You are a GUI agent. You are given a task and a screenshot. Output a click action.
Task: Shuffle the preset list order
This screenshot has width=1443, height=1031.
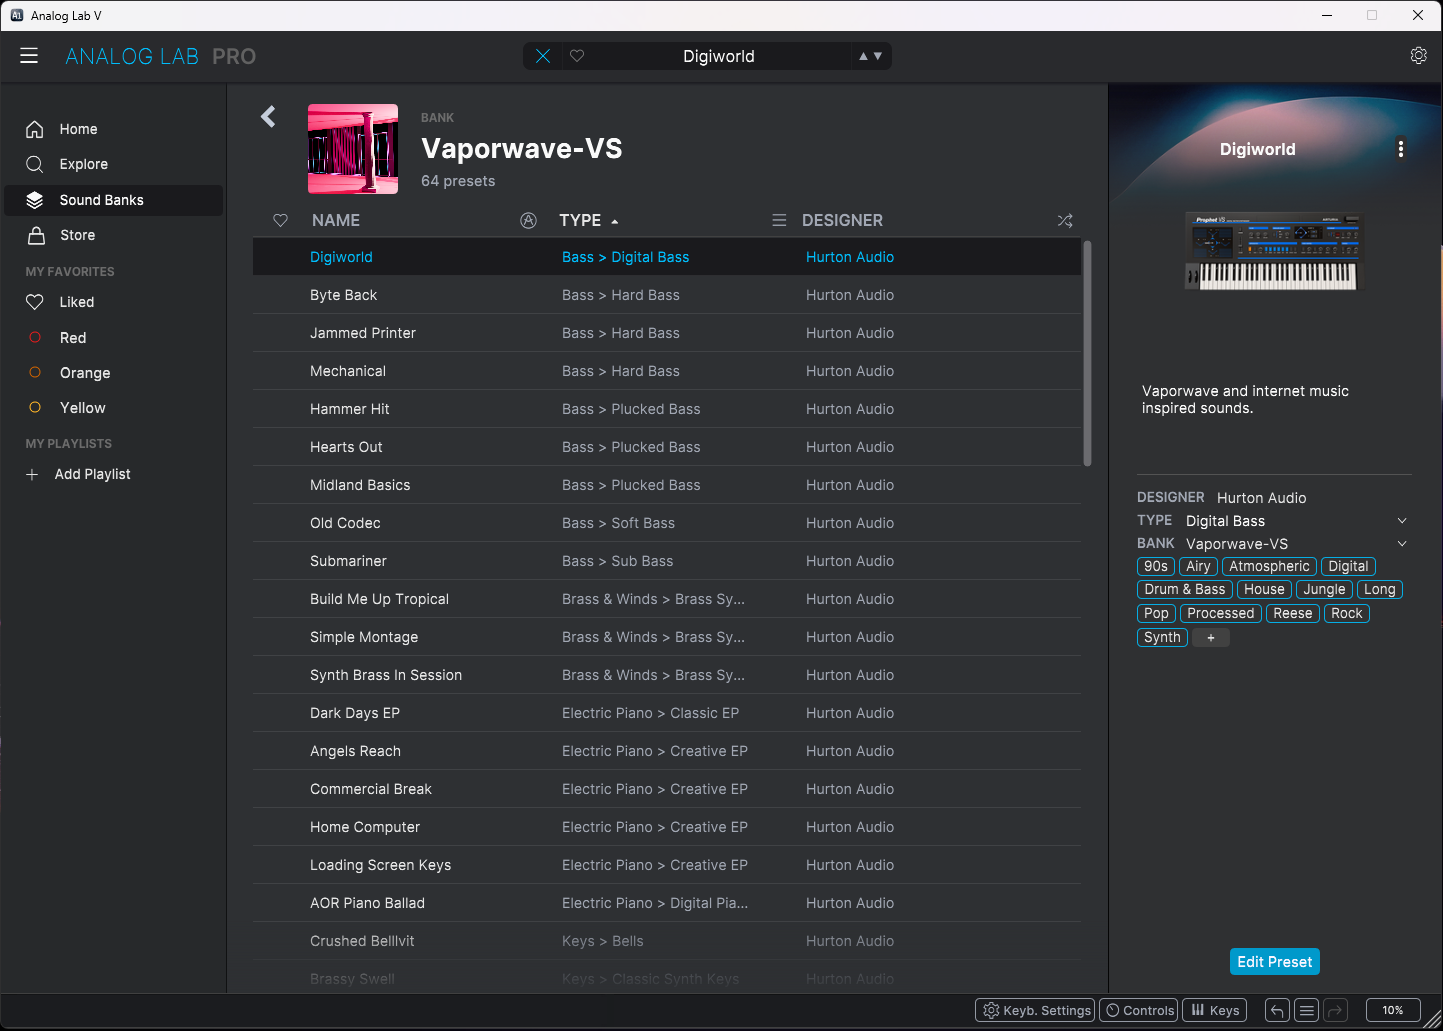[x=1065, y=220]
